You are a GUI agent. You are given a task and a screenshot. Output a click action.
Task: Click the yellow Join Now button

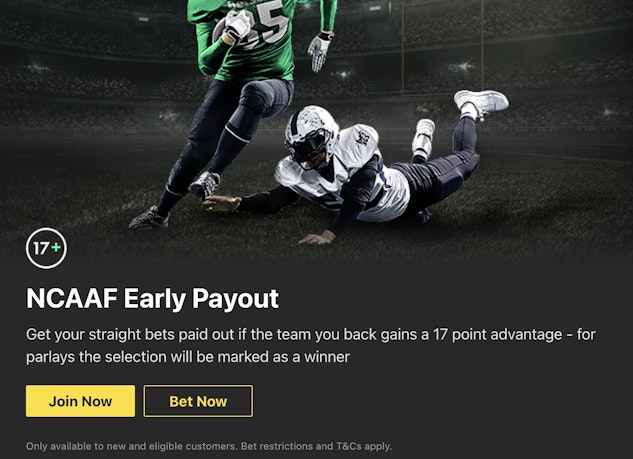[80, 401]
